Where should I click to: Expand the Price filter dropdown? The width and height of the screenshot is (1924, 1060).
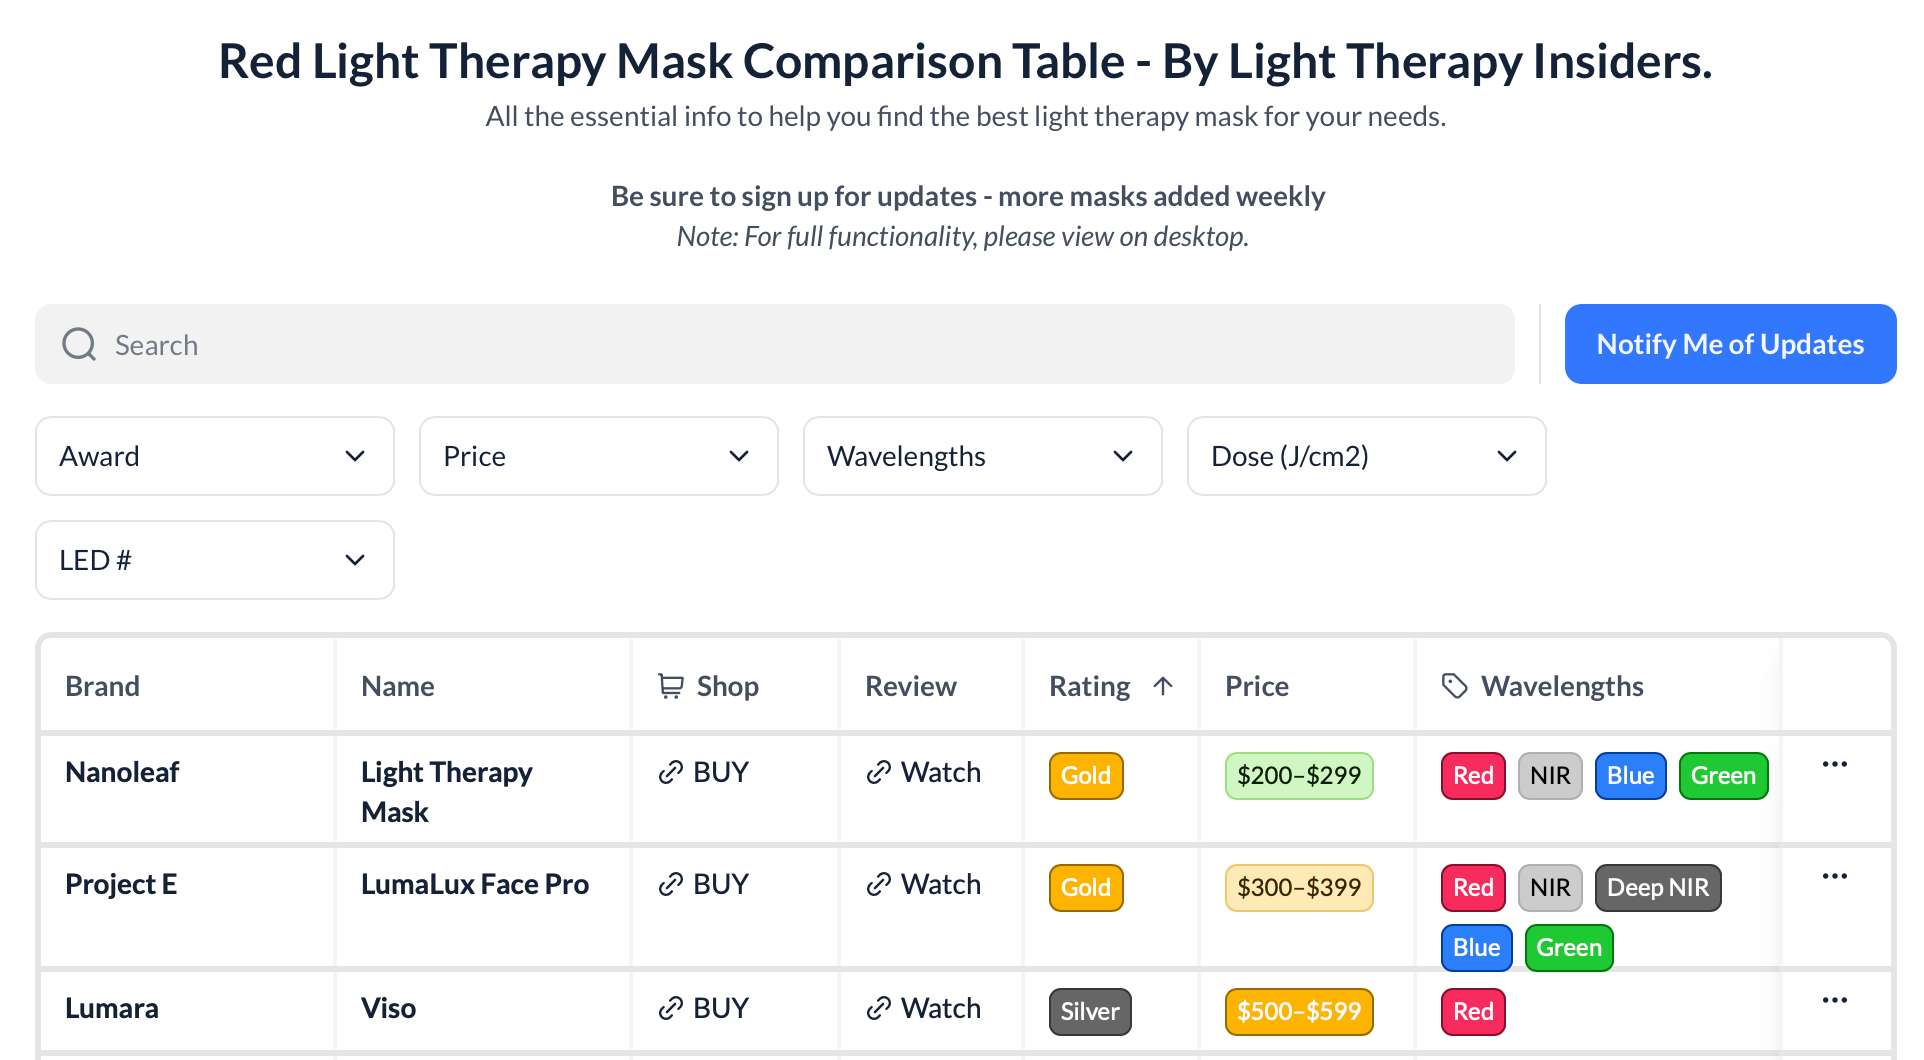point(599,456)
